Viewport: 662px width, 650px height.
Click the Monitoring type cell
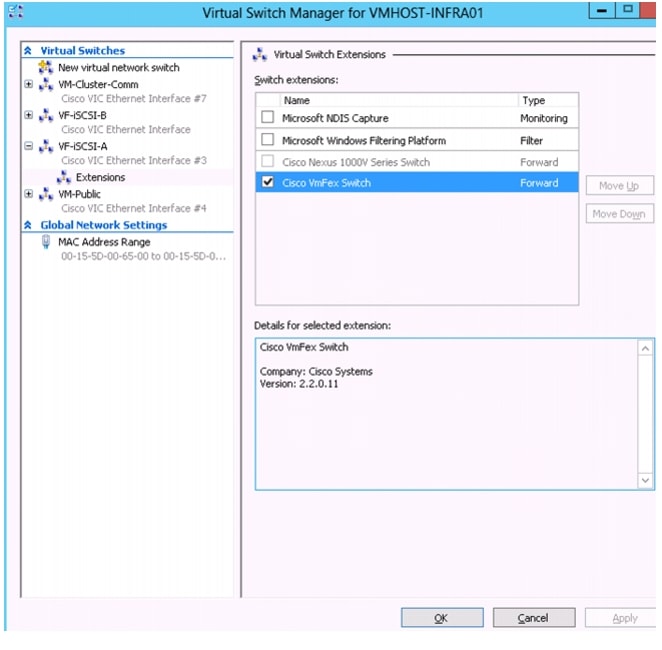coord(544,118)
